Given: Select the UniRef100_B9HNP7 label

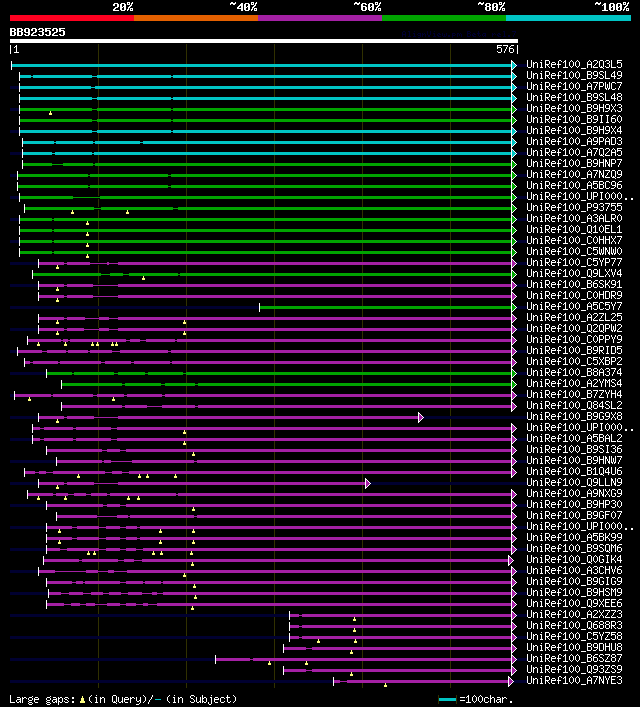Looking at the screenshot, I should (574, 163).
